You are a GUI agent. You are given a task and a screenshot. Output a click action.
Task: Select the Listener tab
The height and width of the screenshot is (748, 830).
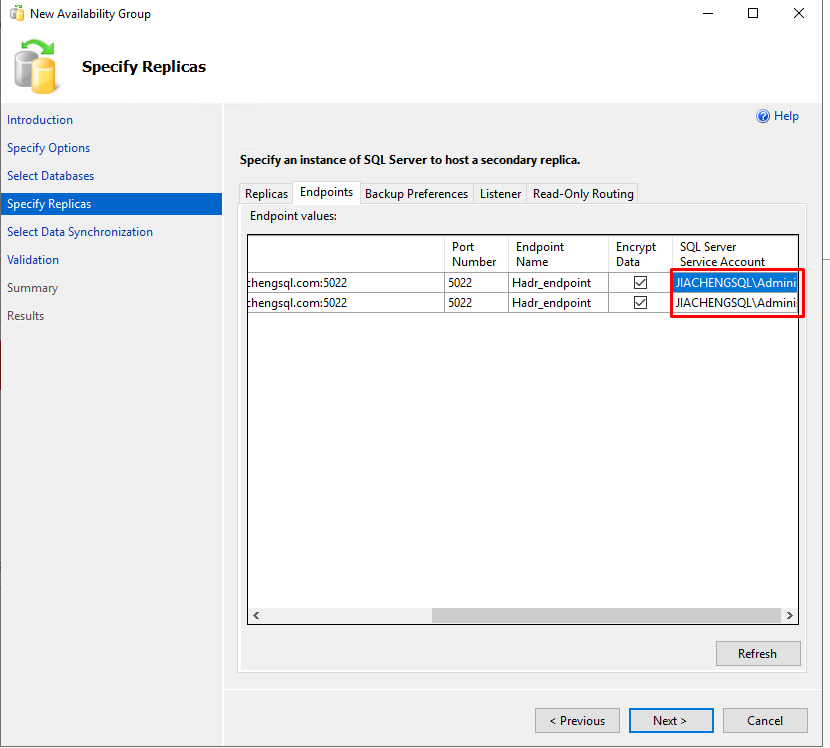[x=500, y=194]
